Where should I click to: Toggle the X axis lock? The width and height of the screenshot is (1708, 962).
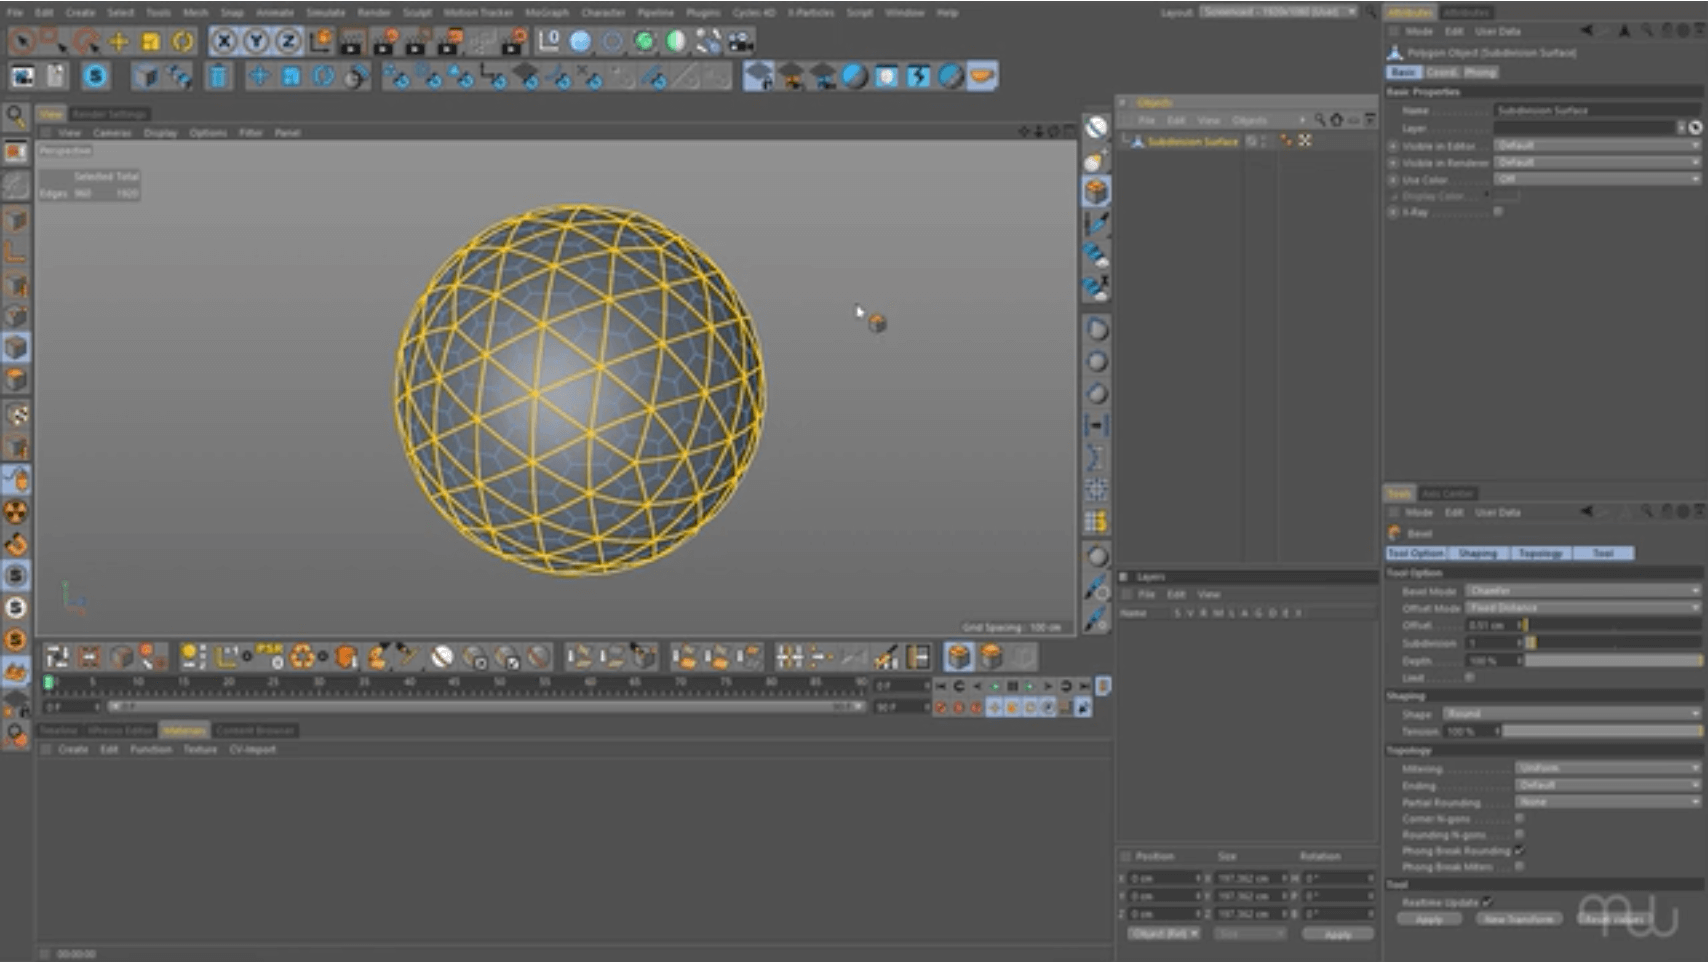(x=224, y=41)
